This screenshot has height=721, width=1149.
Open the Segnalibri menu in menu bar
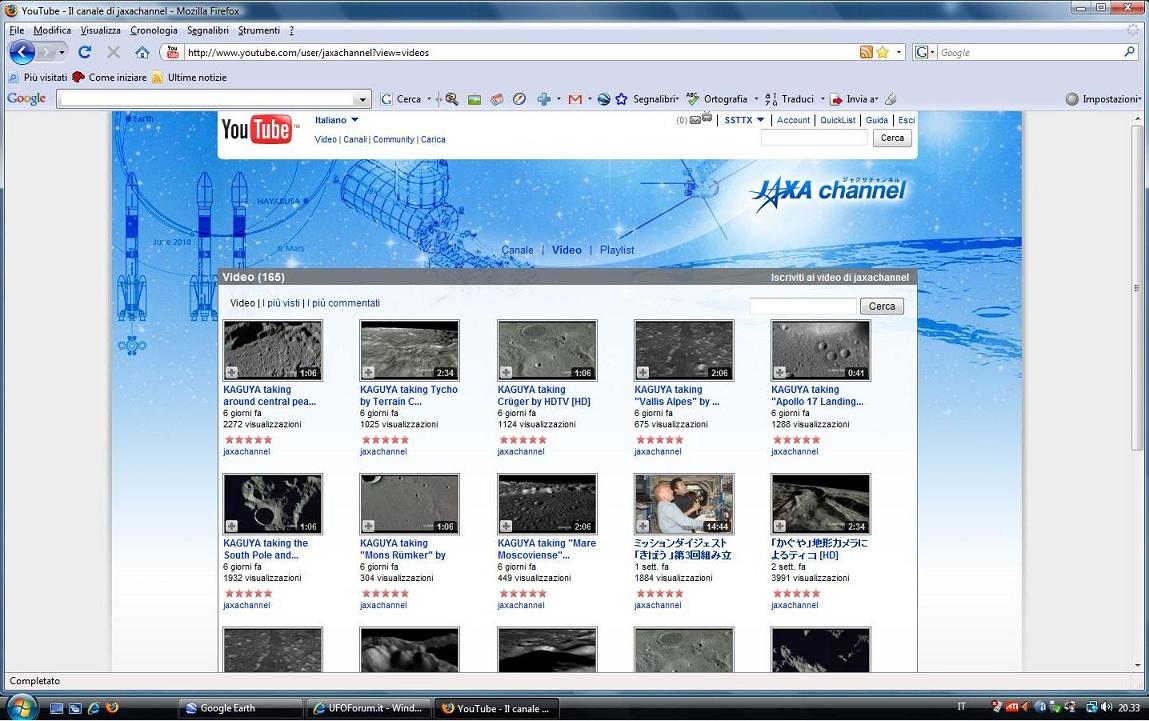(x=207, y=30)
